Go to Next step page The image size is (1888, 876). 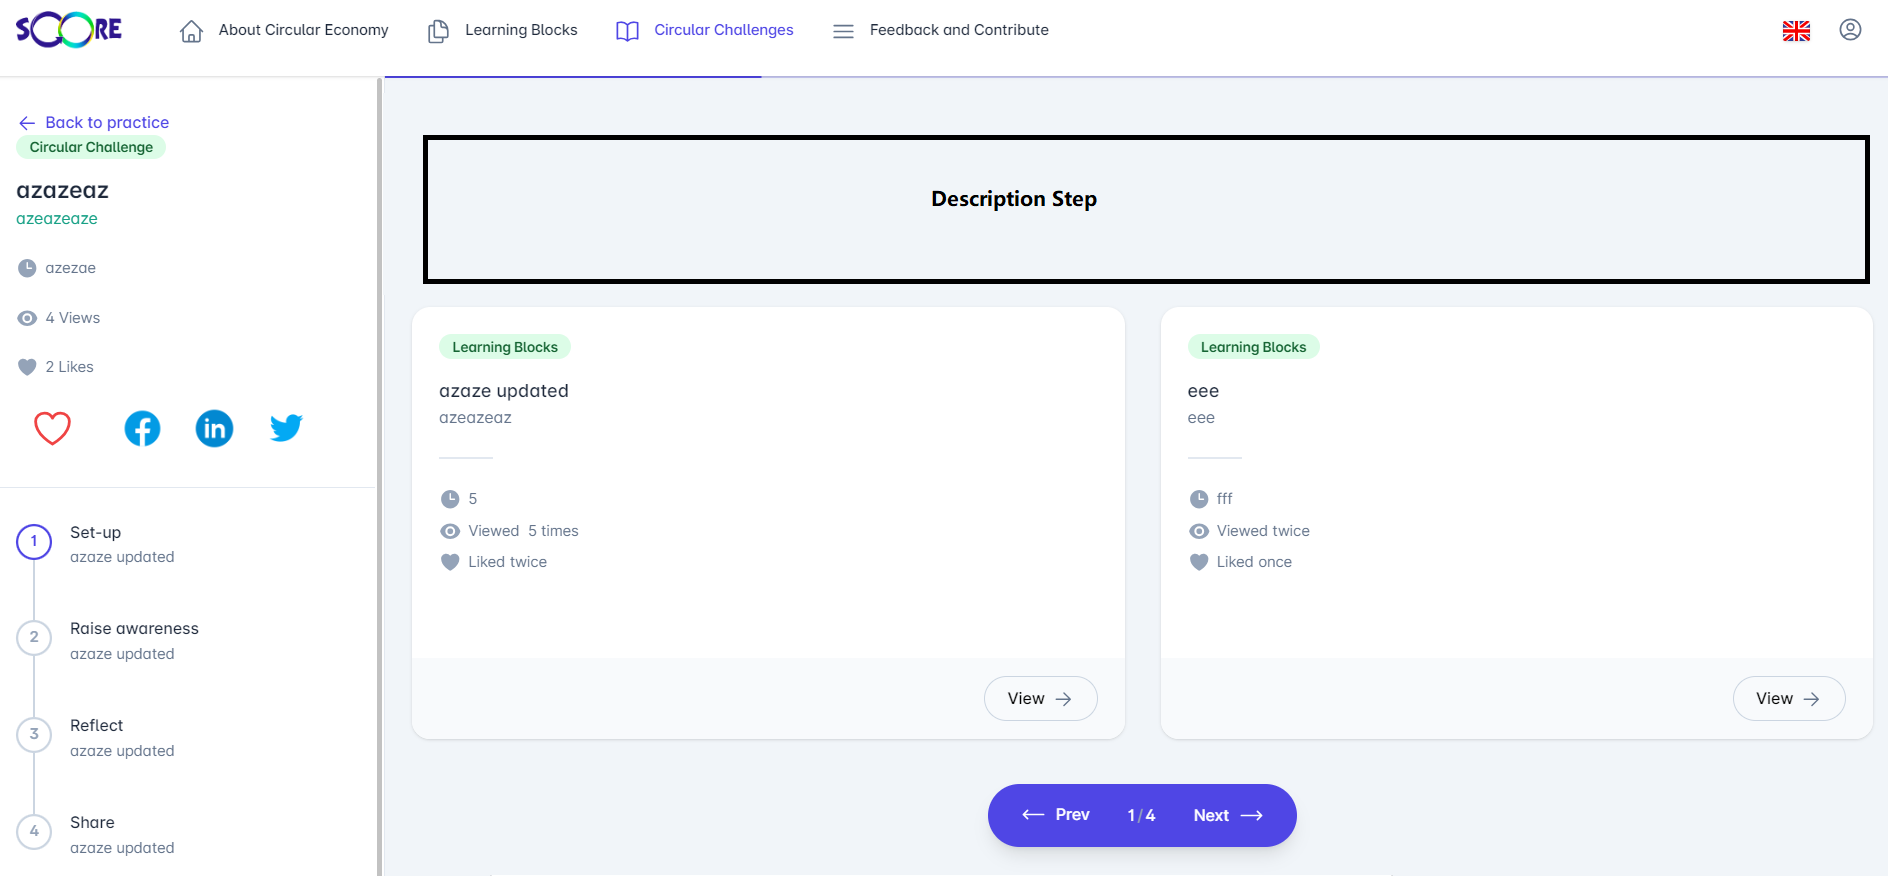(x=1227, y=815)
